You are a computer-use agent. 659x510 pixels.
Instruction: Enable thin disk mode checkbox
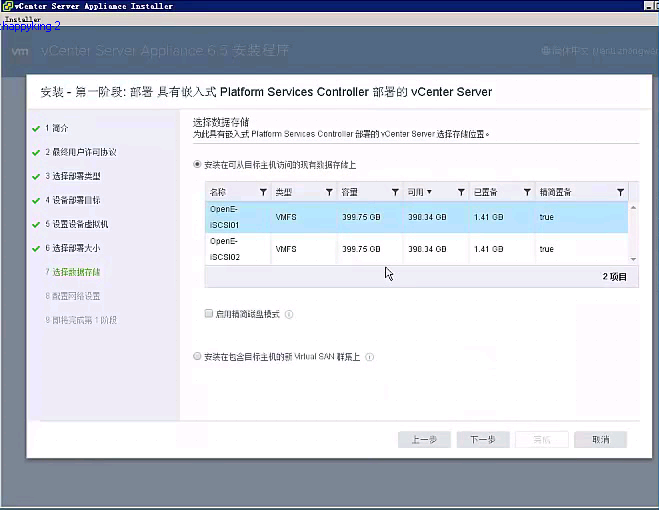click(x=208, y=313)
